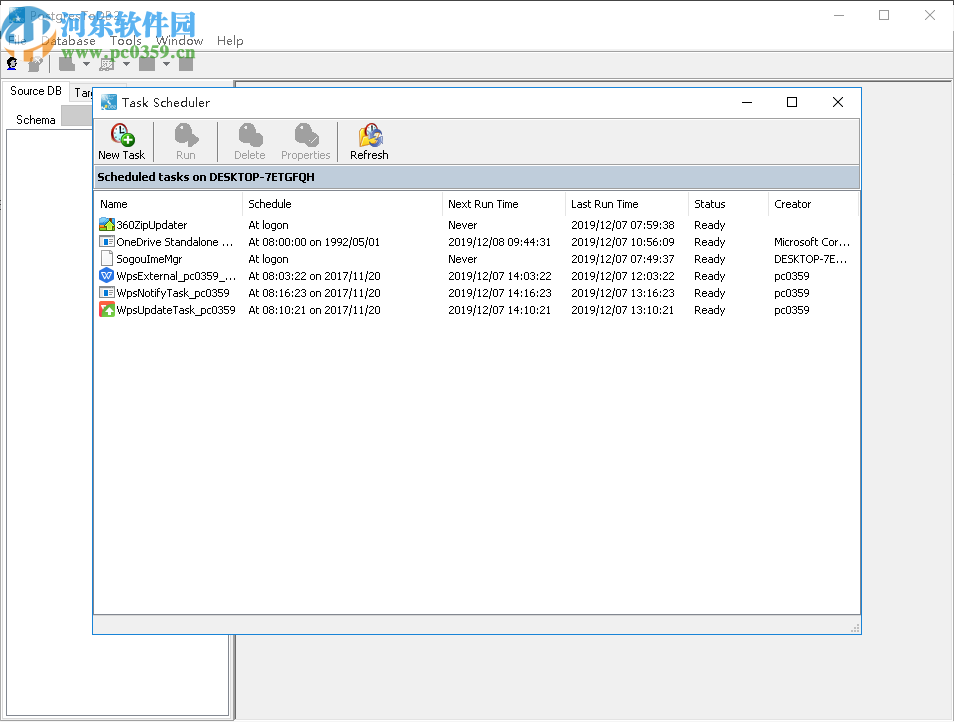Click the Task Scheduler window icon
This screenshot has height=722, width=954.
[x=108, y=102]
